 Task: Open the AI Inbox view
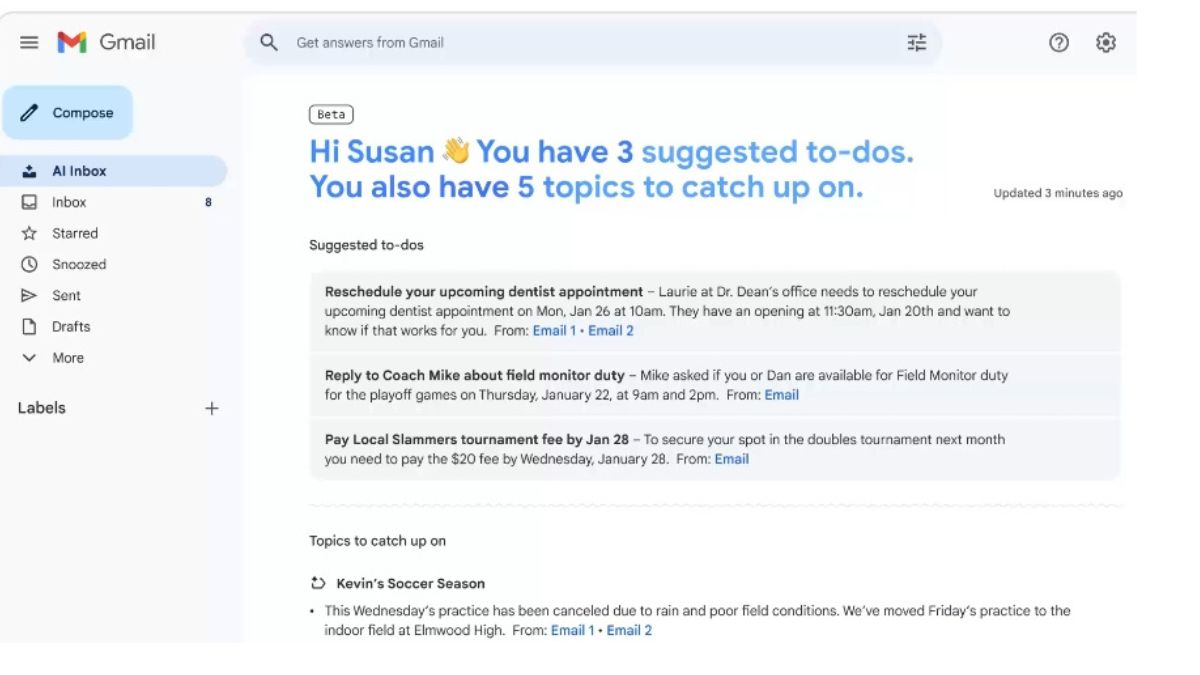(x=79, y=171)
